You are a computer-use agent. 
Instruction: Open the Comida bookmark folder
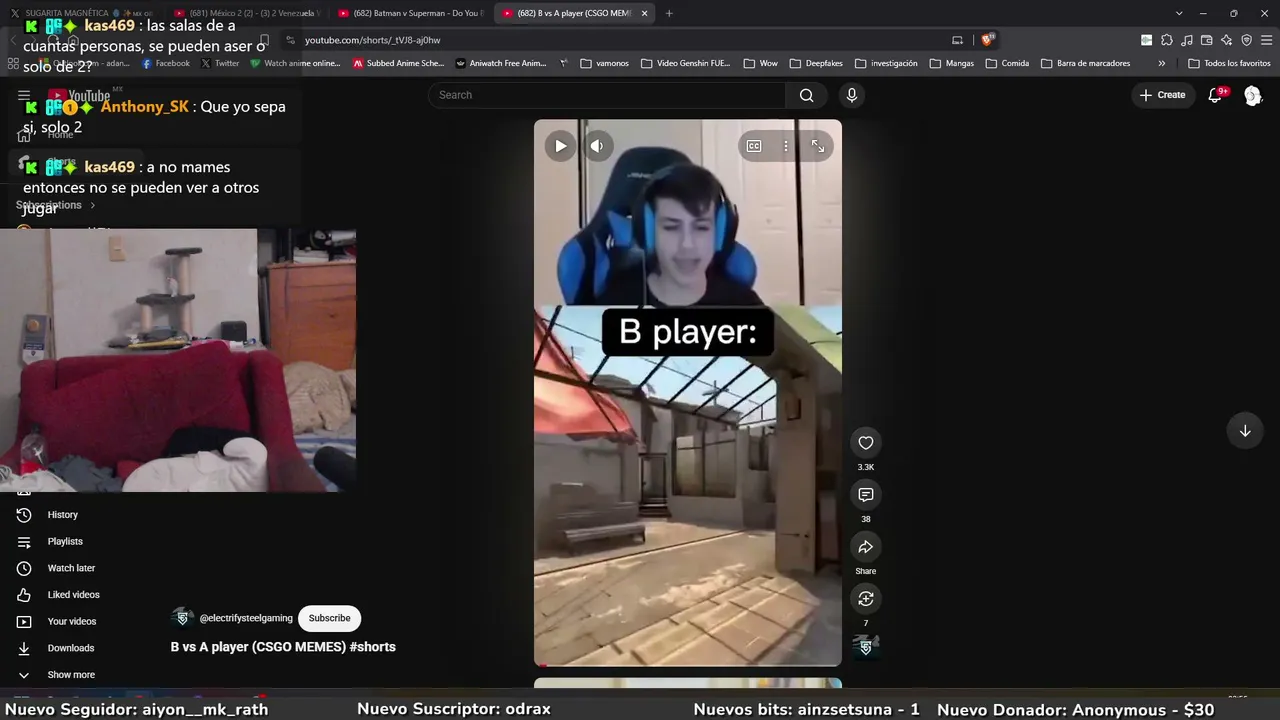point(1007,63)
